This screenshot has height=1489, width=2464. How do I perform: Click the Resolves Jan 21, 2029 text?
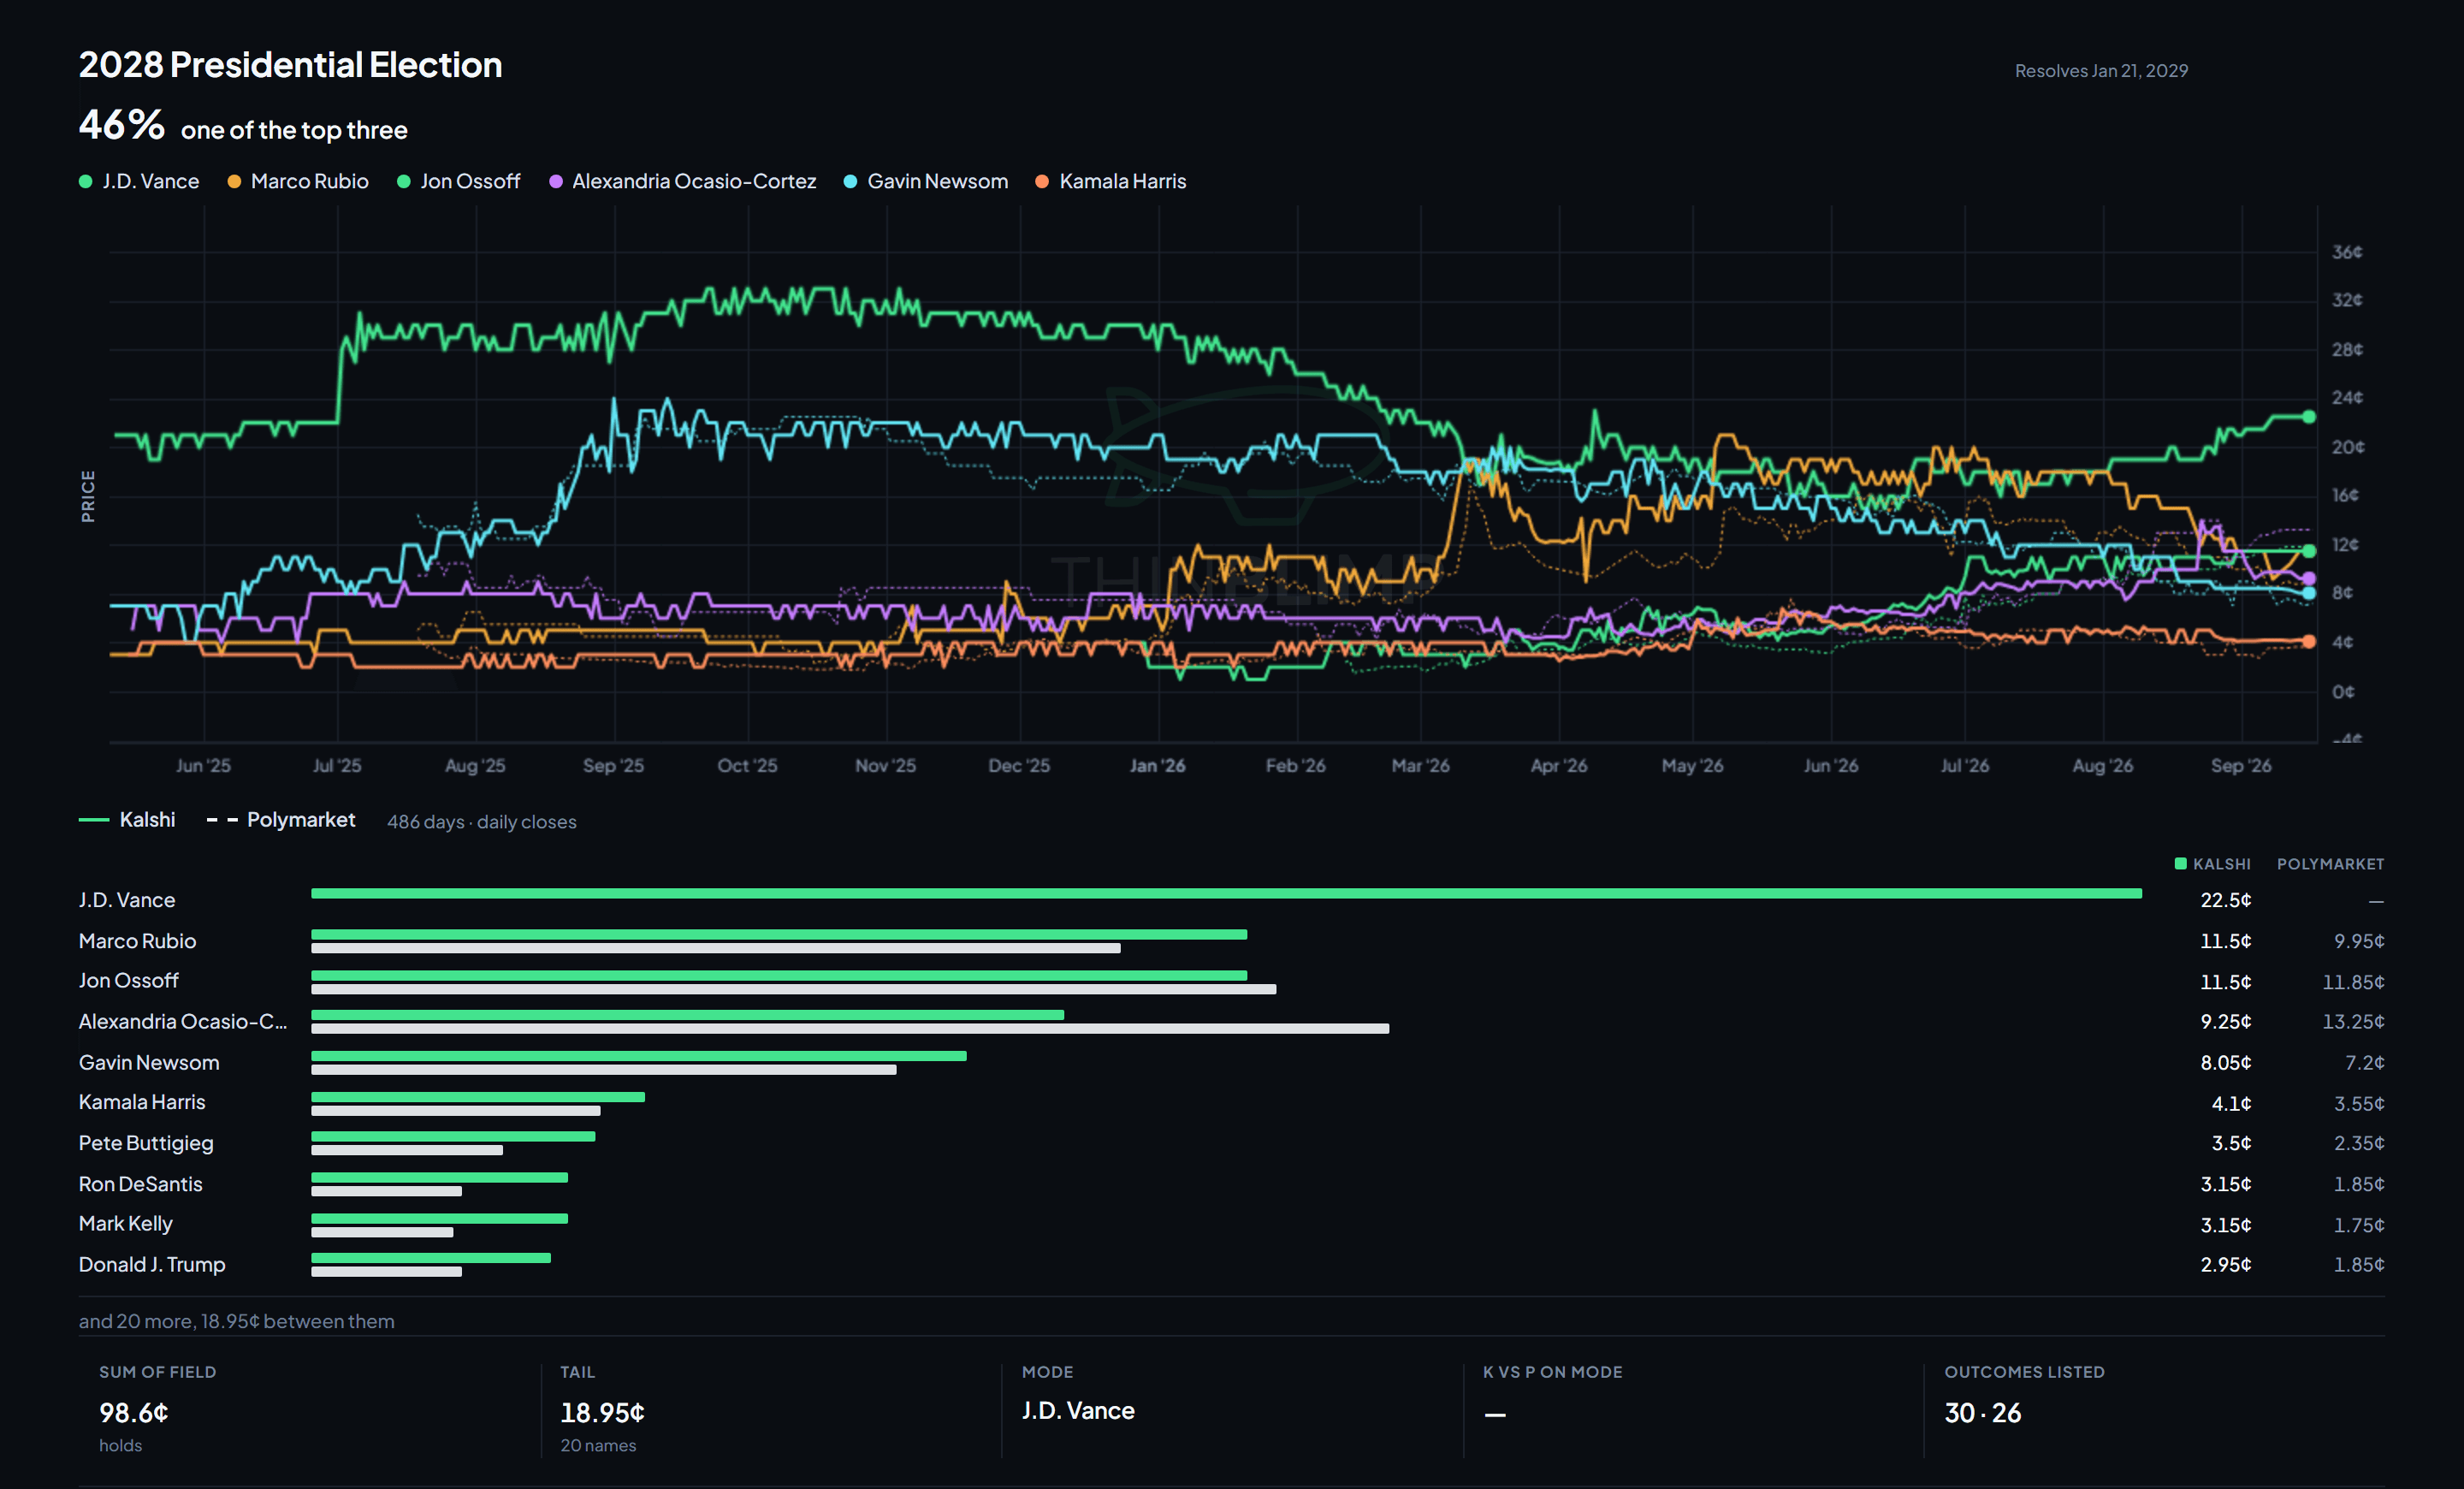(2101, 71)
